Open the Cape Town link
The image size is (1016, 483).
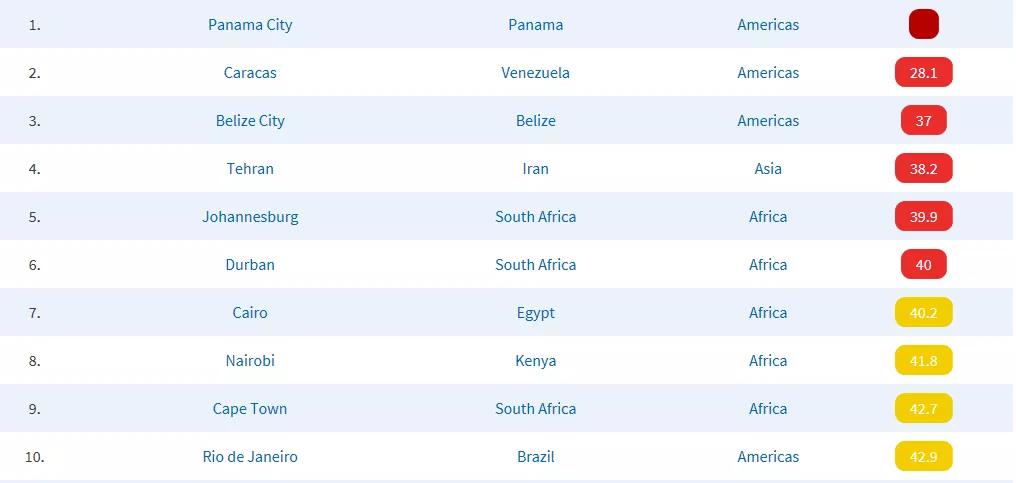point(250,409)
